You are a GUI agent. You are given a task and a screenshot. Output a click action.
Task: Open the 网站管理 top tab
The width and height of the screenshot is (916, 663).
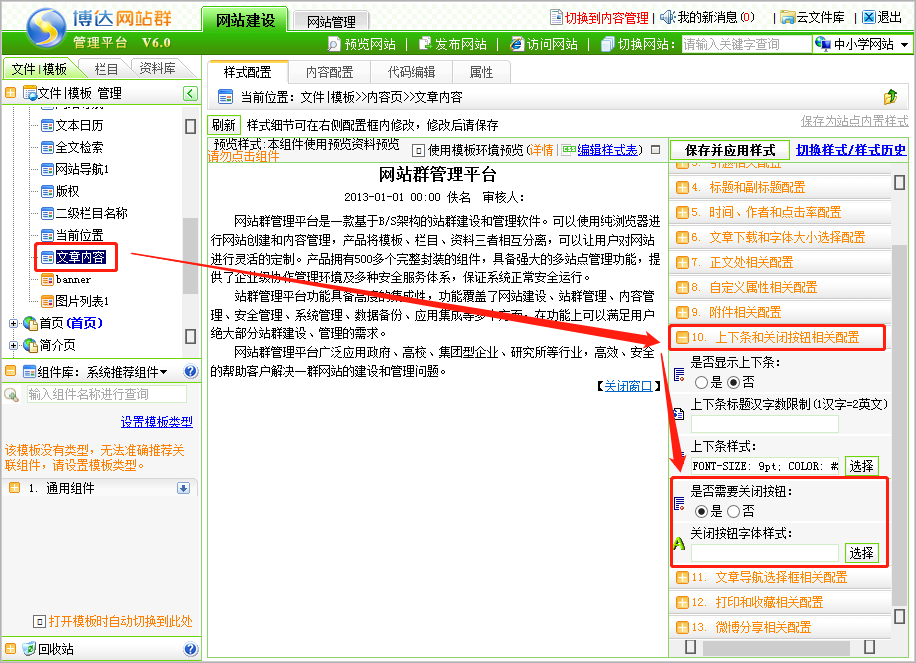pos(331,20)
